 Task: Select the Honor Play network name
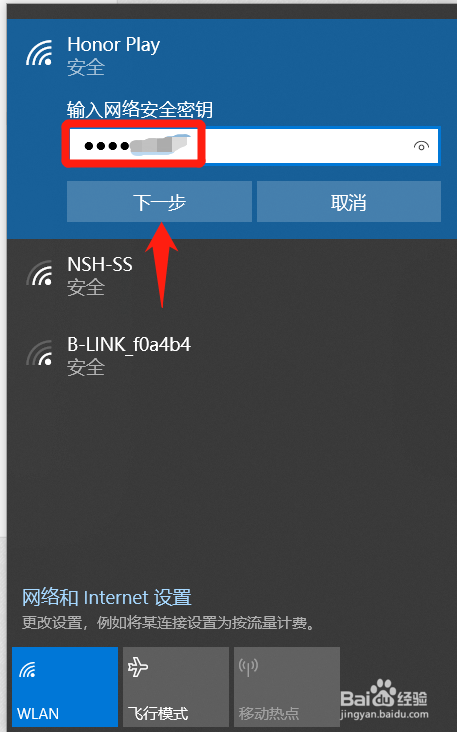pyautogui.click(x=113, y=45)
